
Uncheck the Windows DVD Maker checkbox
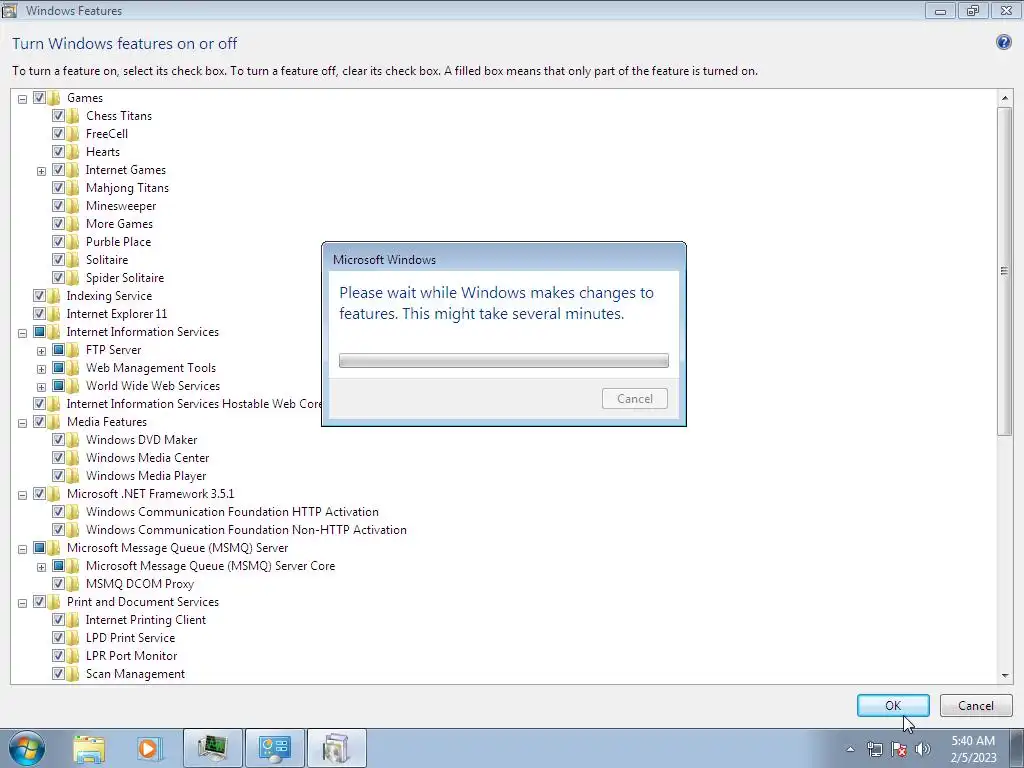pos(58,440)
